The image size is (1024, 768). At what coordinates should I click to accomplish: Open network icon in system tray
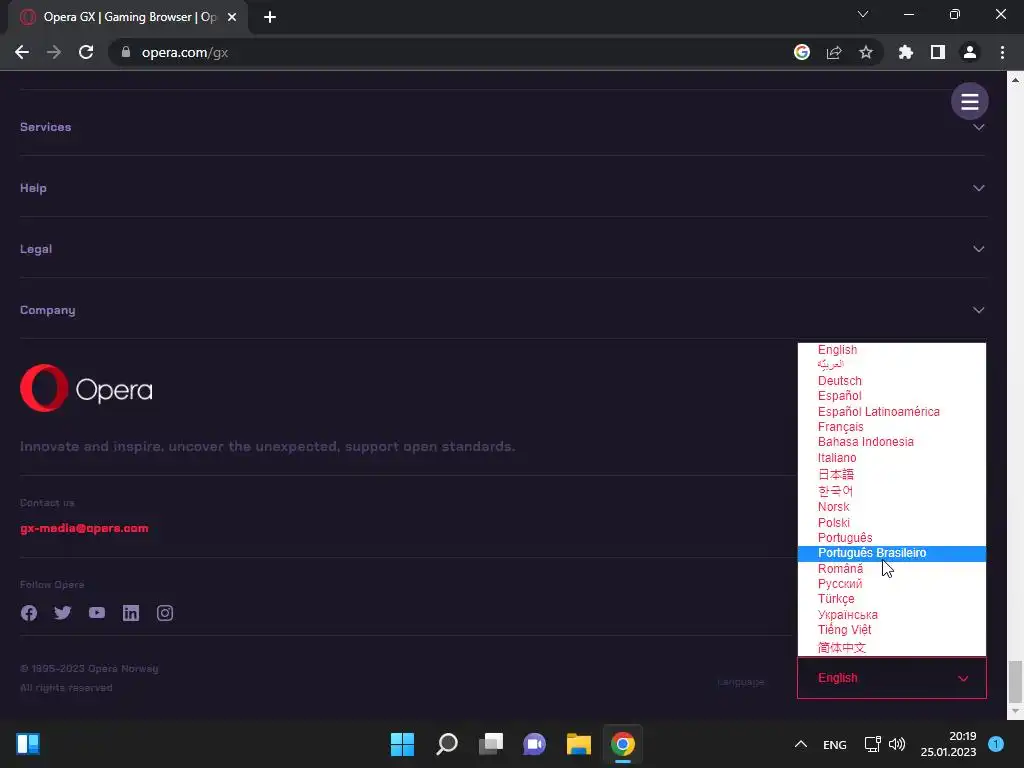coord(872,744)
